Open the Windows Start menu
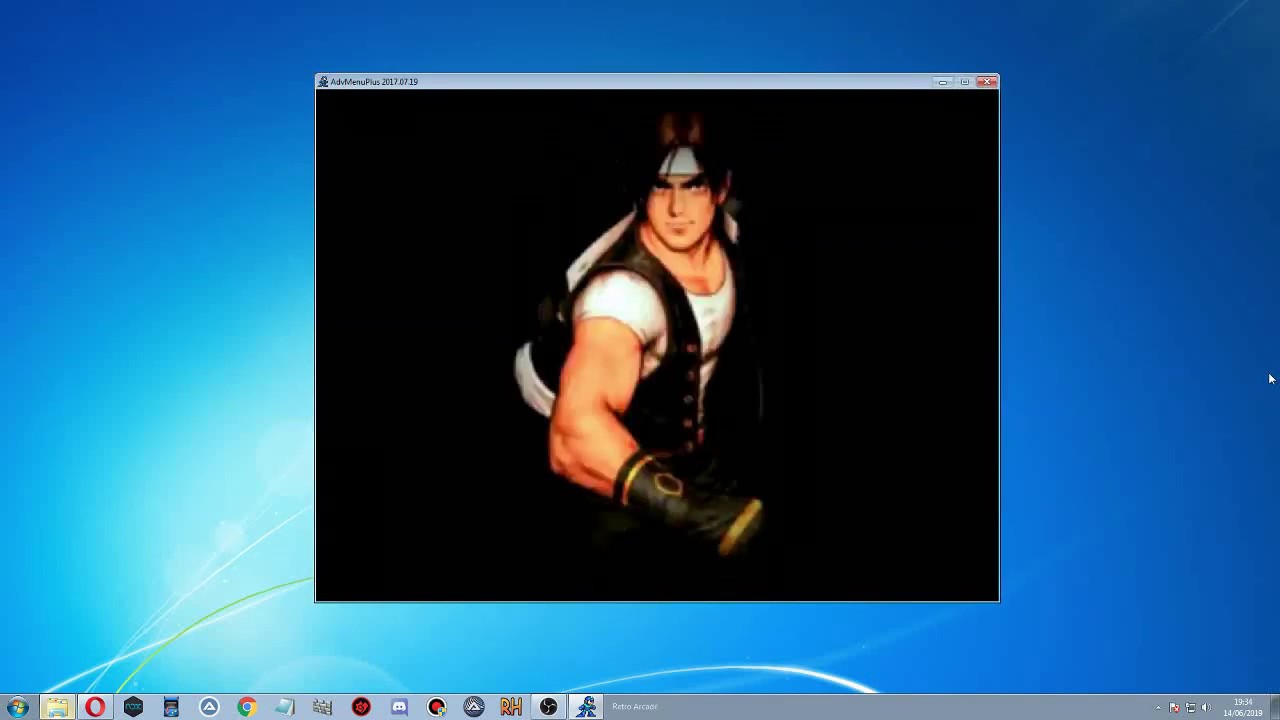Viewport: 1280px width, 720px height. (17, 707)
